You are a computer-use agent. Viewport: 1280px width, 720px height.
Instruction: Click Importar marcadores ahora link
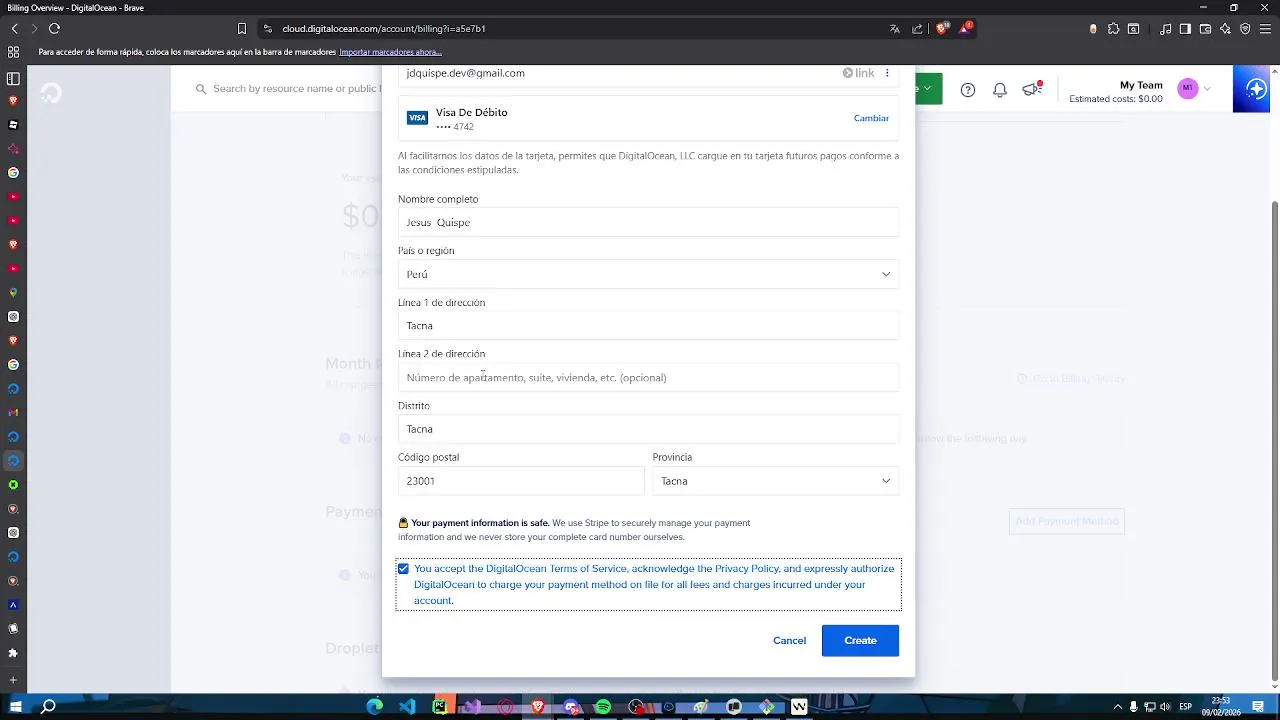coord(390,52)
